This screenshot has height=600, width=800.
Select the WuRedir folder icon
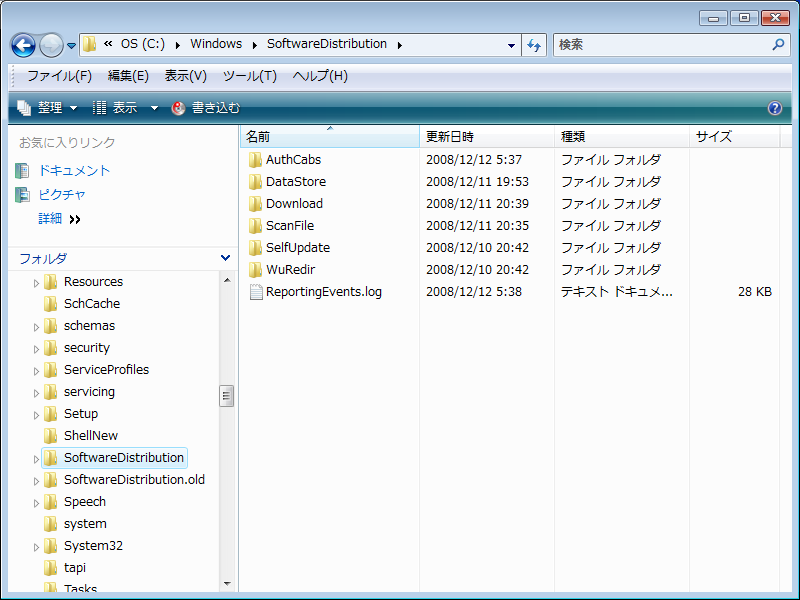coord(256,269)
